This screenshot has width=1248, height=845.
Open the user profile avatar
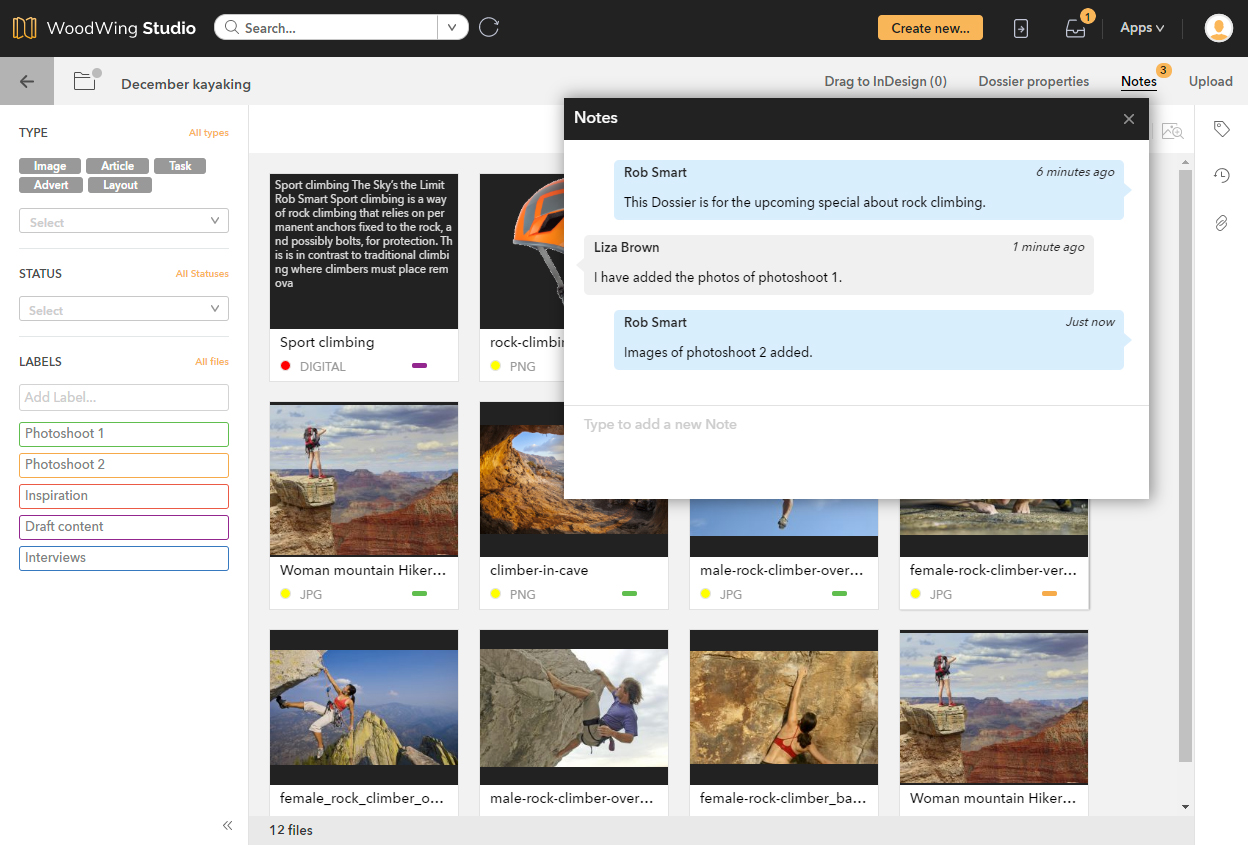click(1218, 28)
